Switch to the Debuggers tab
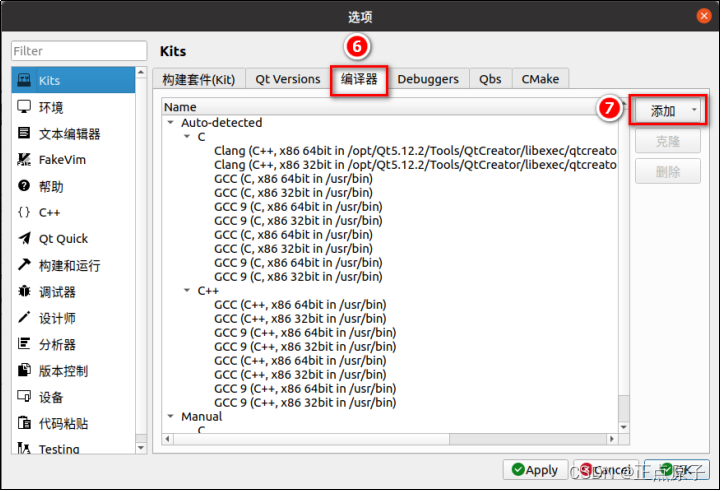 (428, 79)
